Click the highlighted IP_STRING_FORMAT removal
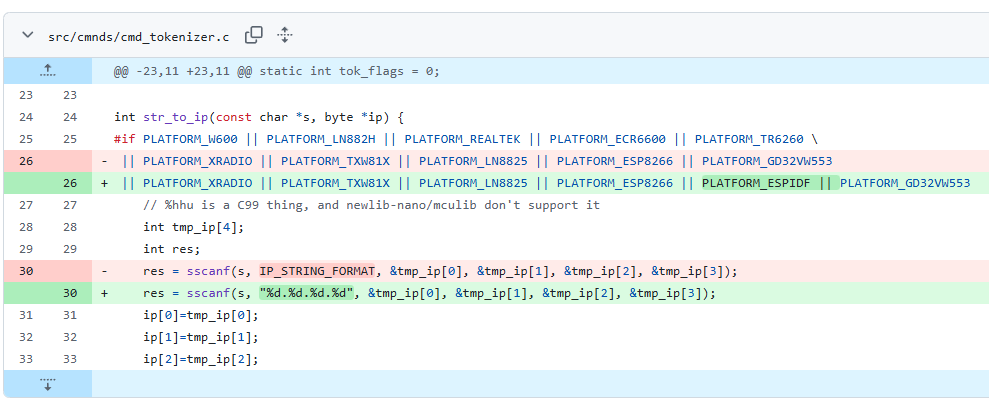This screenshot has width=989, height=414. point(317,271)
